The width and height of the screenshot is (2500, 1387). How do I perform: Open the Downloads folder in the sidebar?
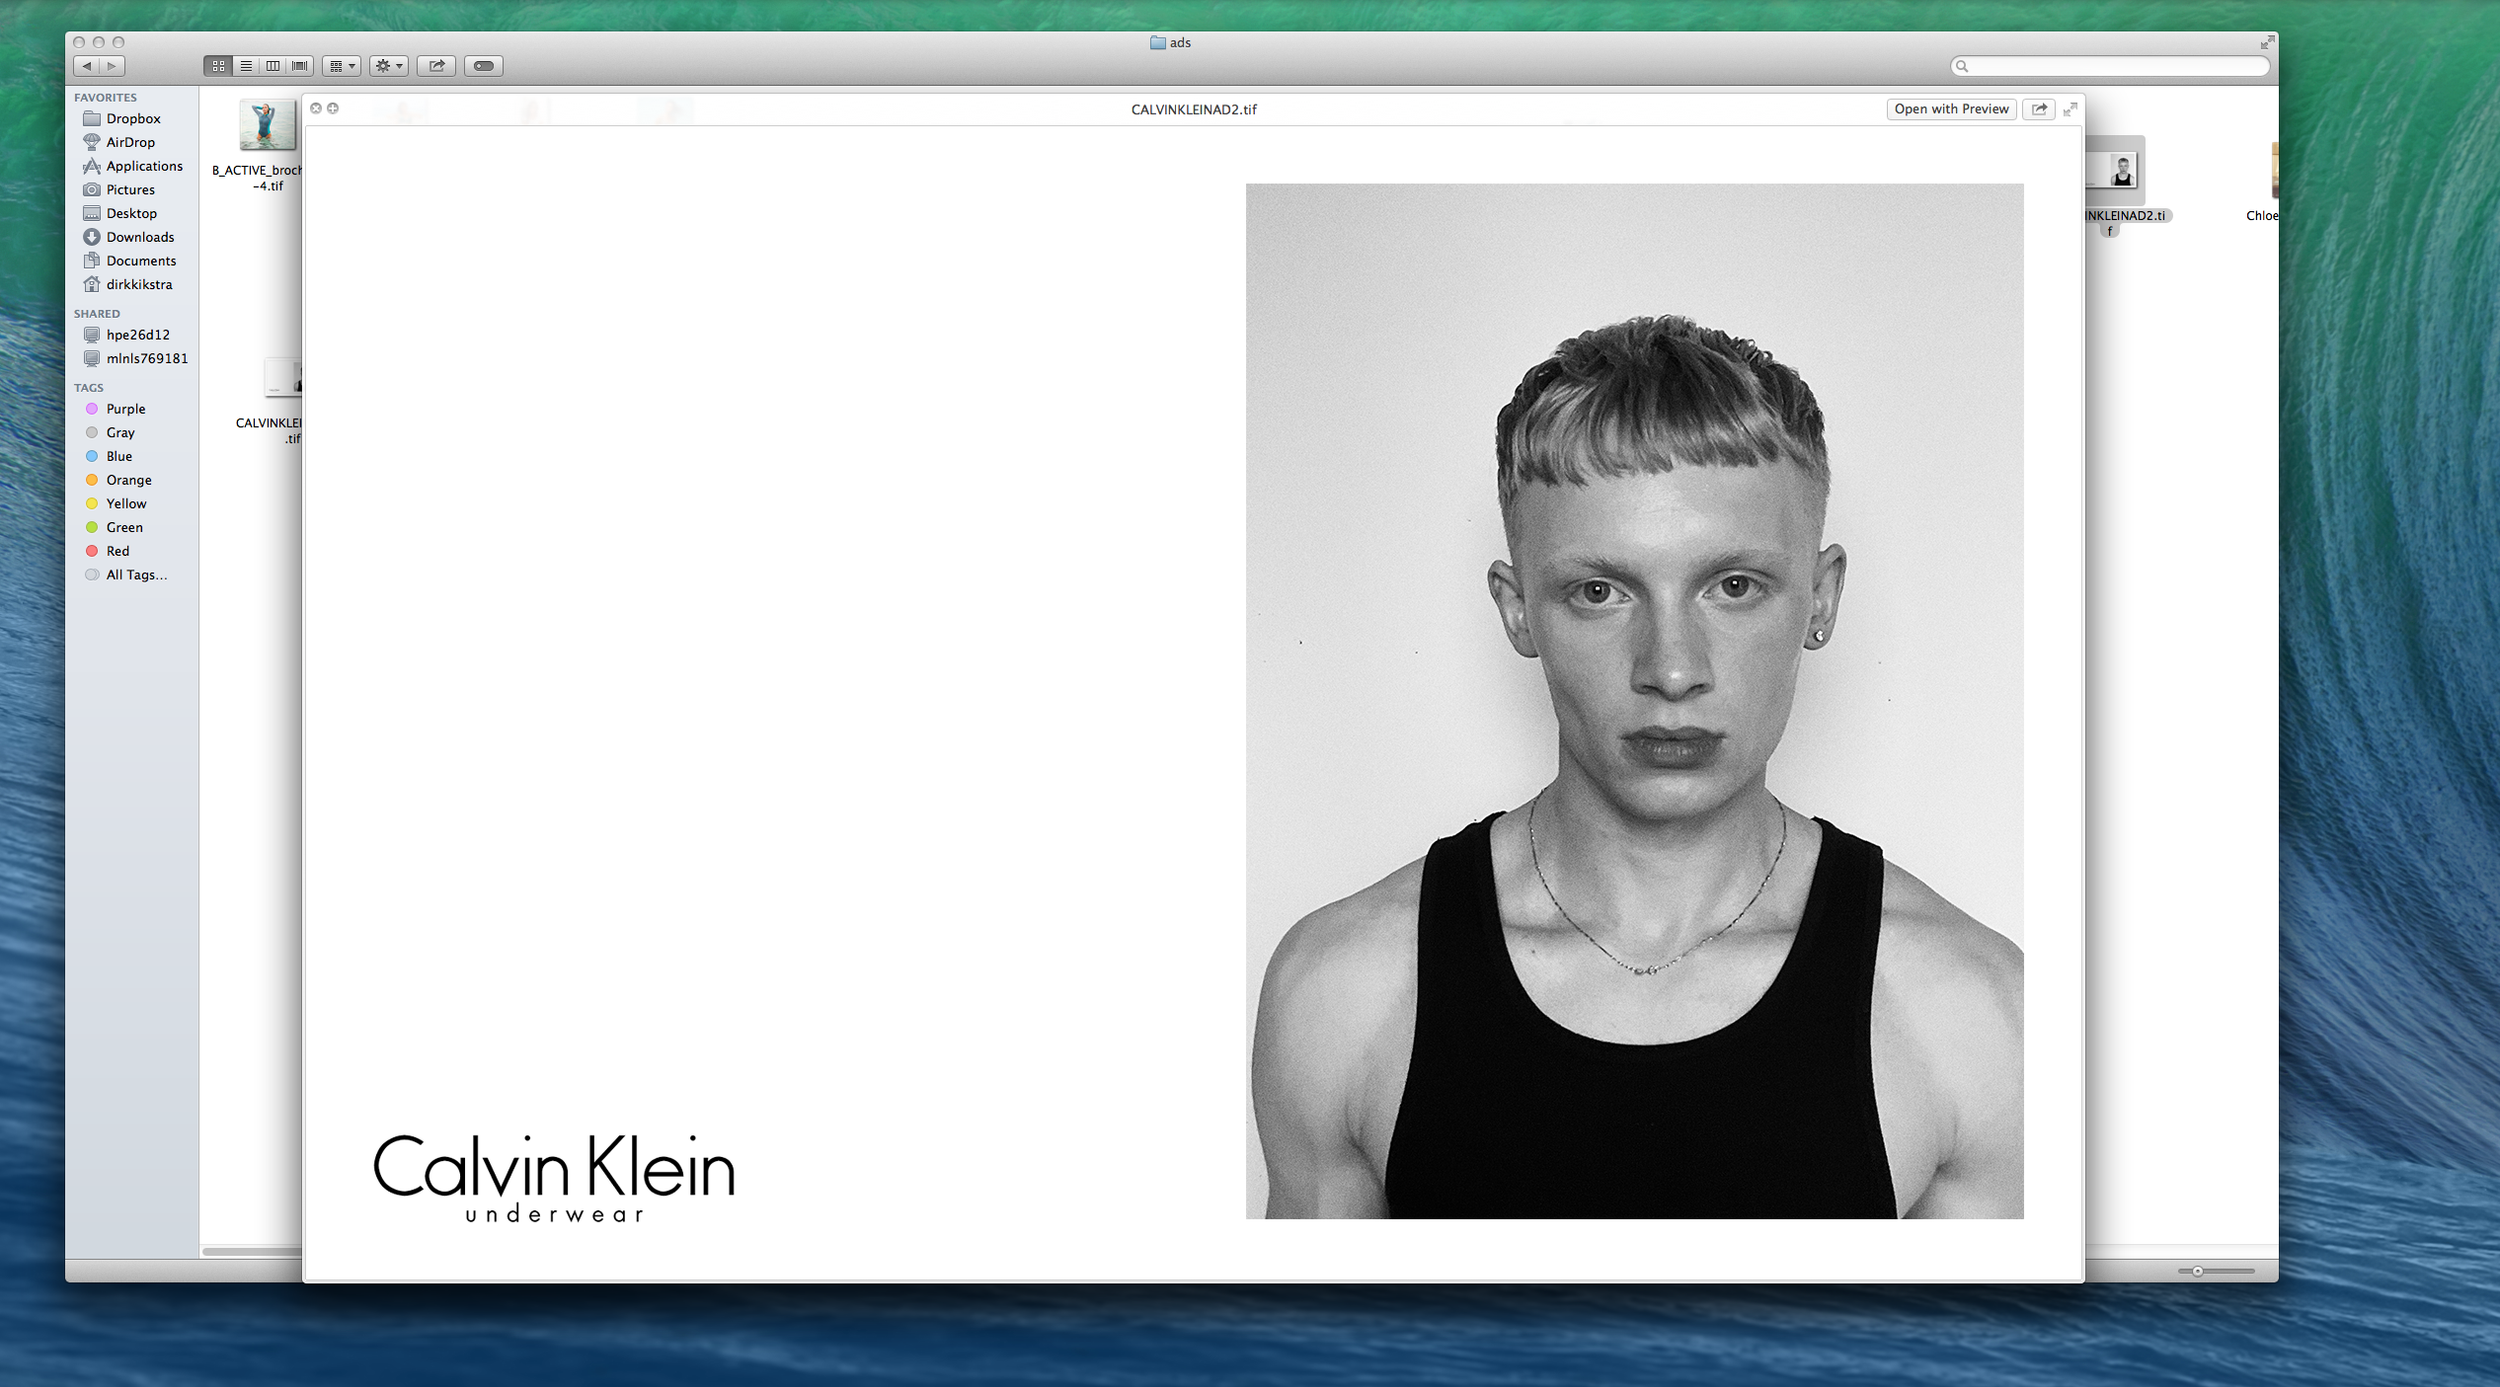click(140, 237)
